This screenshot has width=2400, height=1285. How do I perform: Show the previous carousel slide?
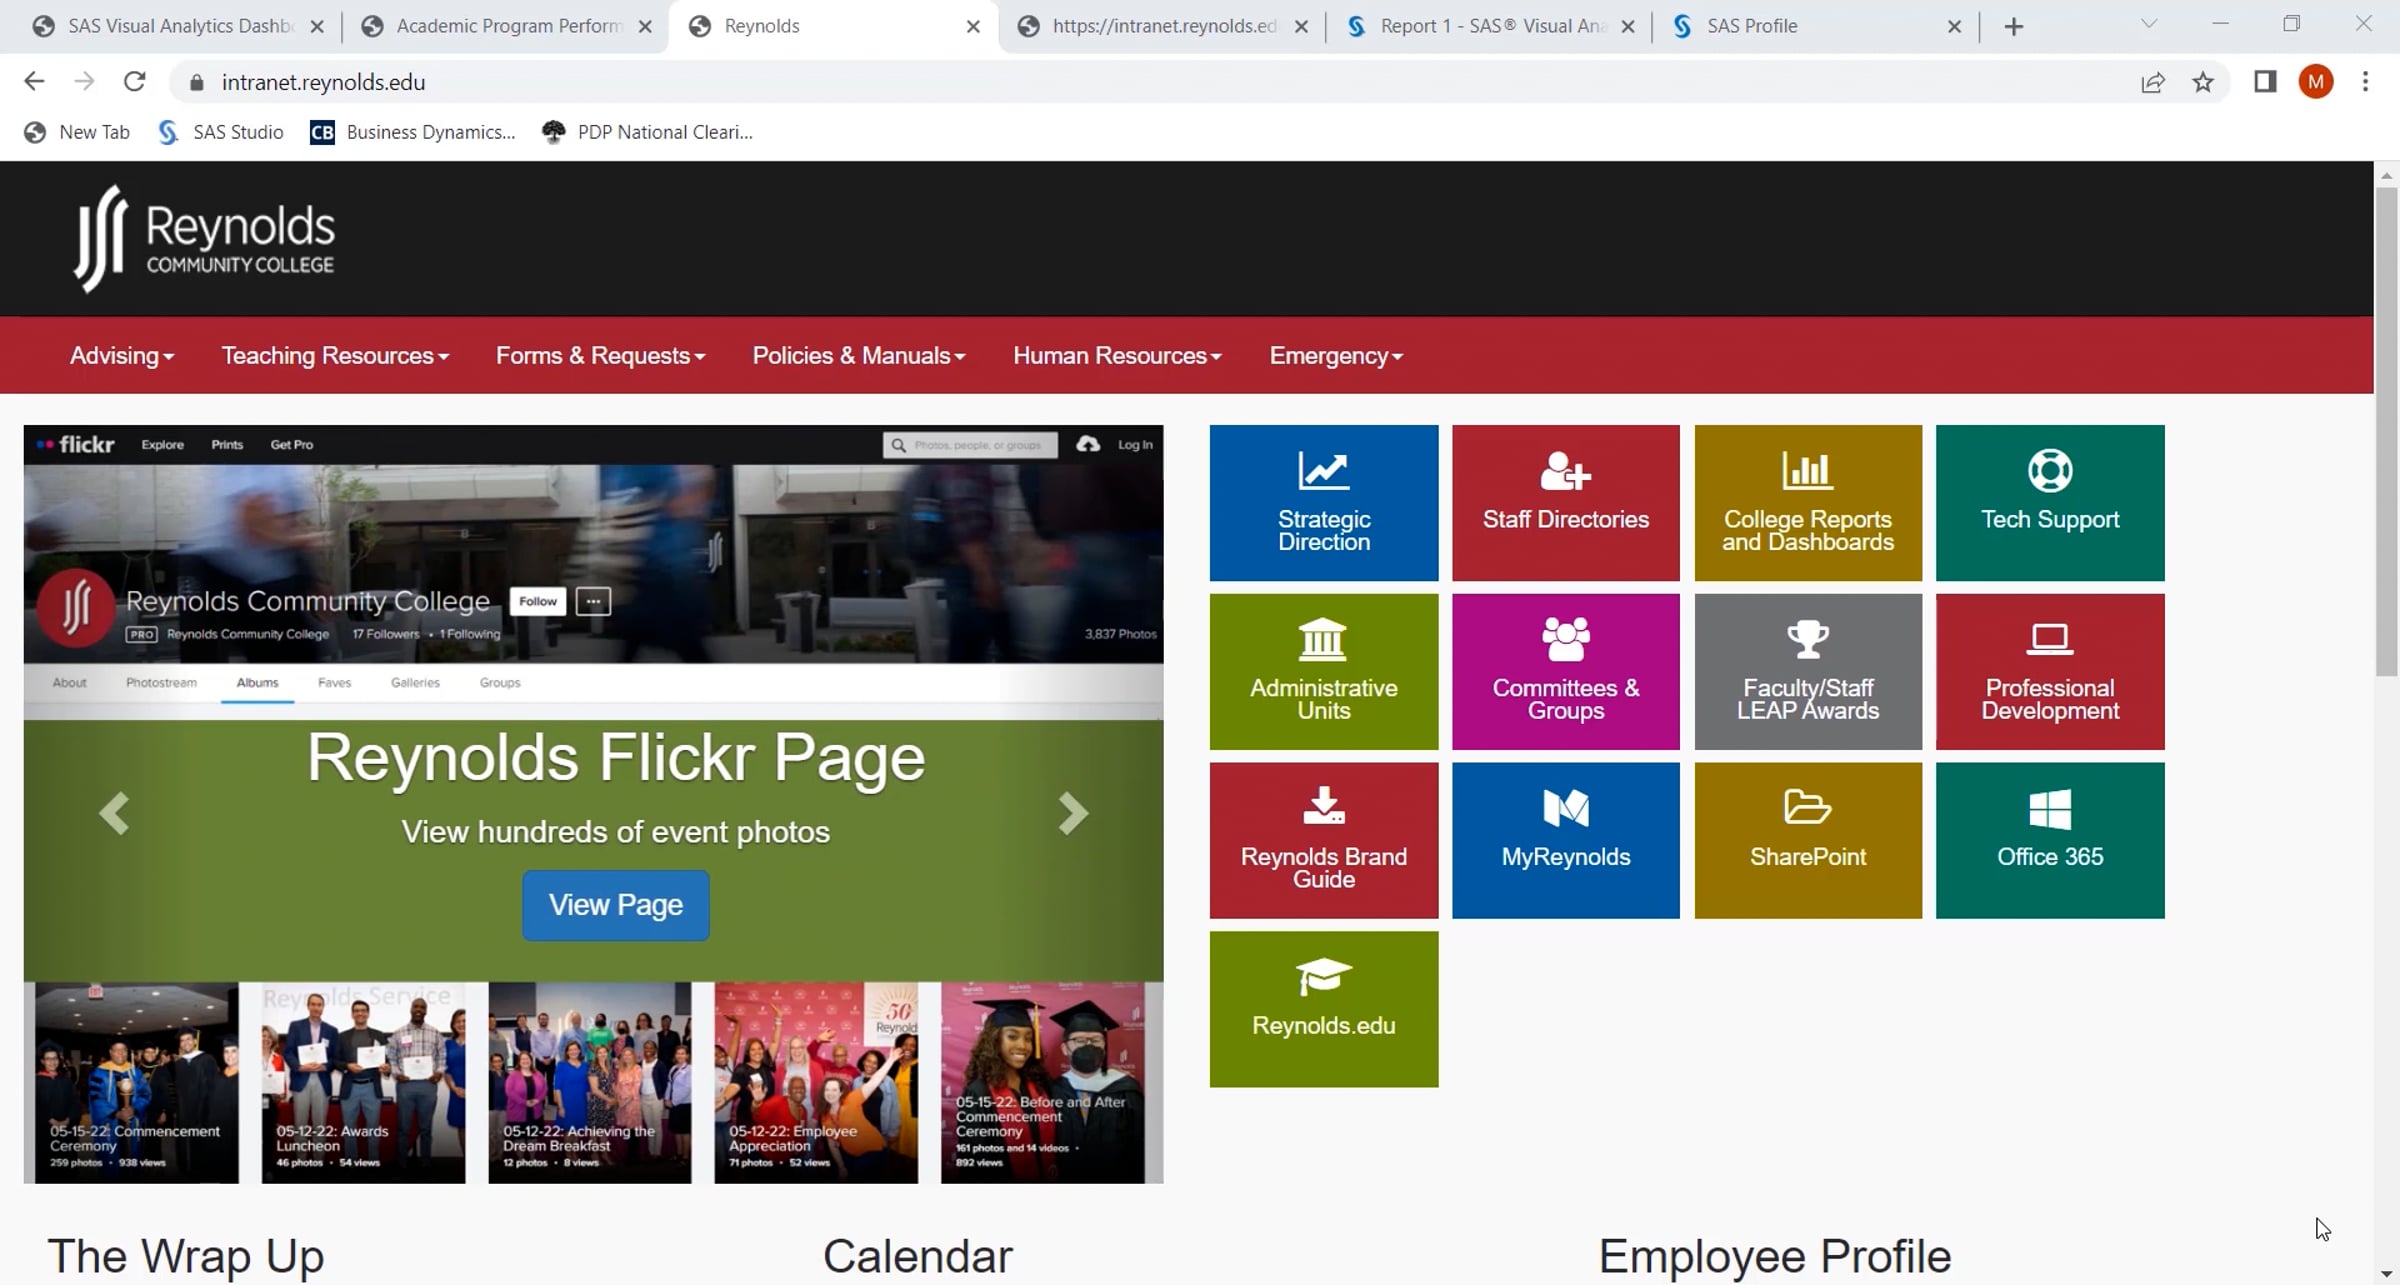coord(114,813)
